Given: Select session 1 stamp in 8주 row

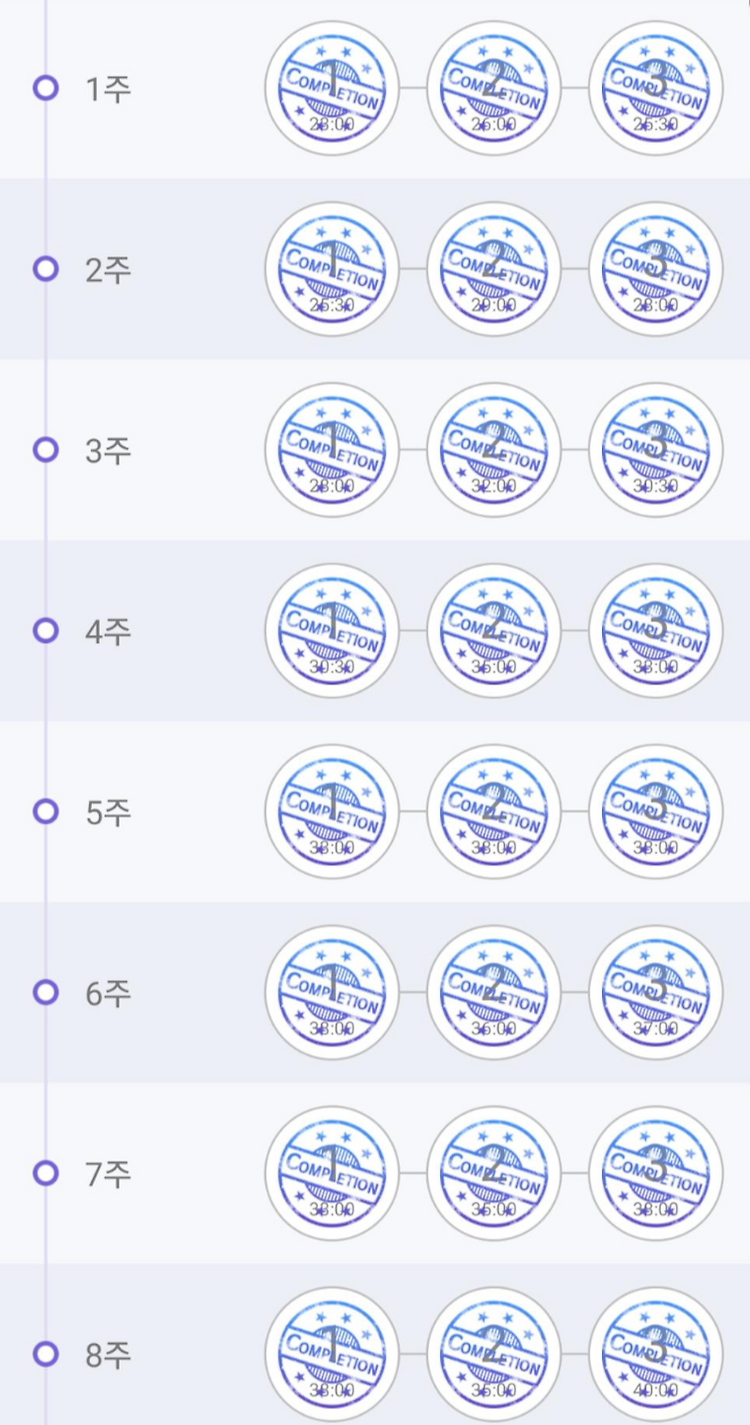Looking at the screenshot, I should pyautogui.click(x=332, y=1354).
